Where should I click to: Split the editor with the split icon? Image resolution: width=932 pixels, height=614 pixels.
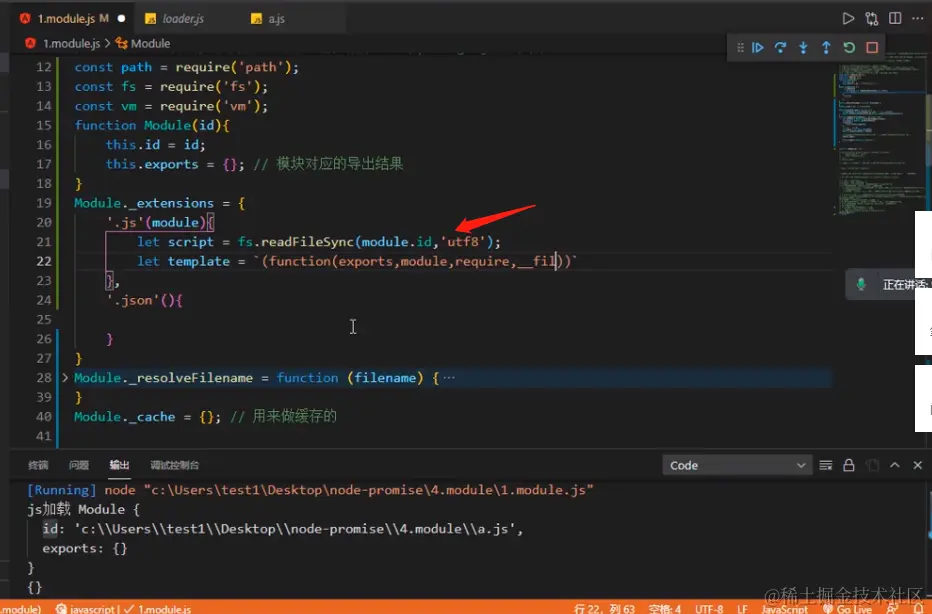click(x=895, y=18)
